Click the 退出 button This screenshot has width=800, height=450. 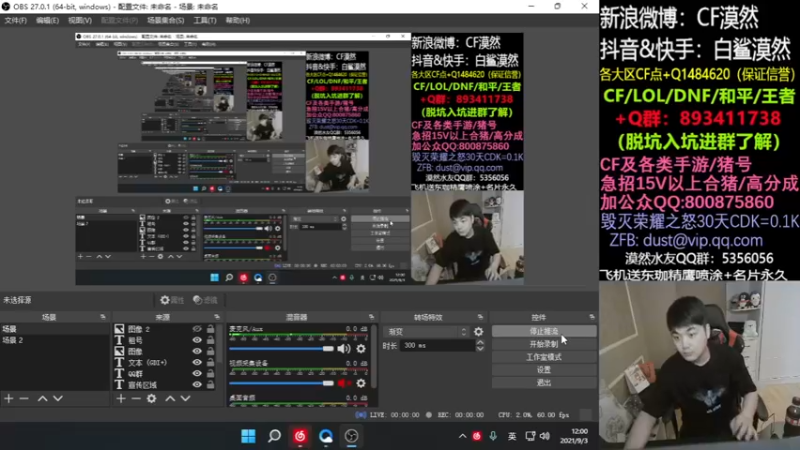point(544,382)
